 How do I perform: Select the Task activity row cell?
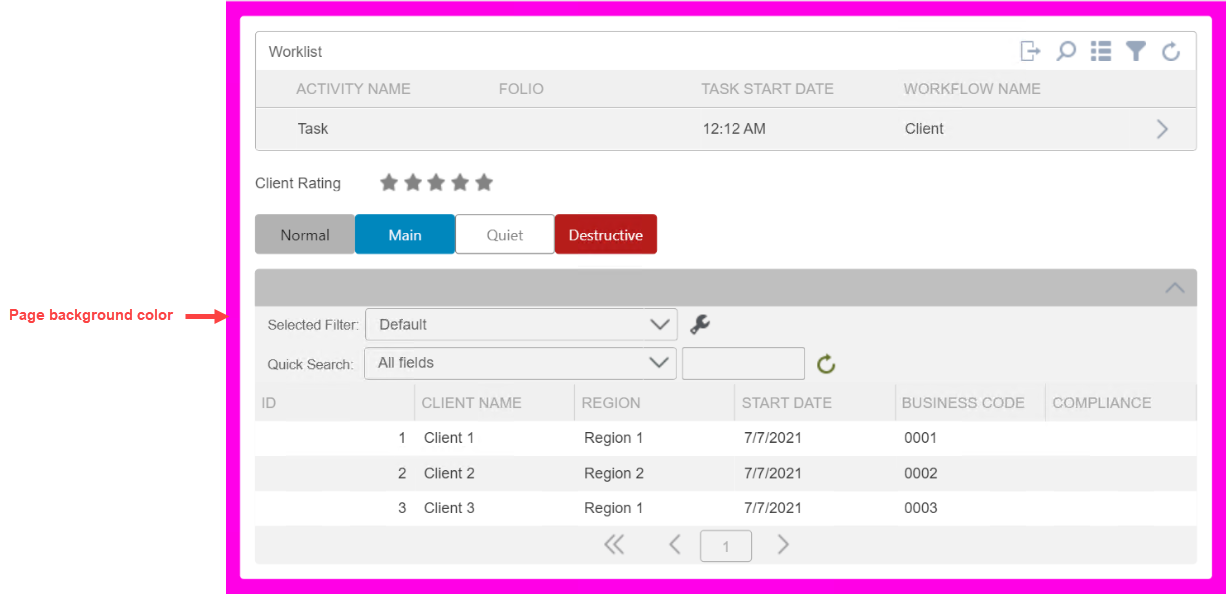click(313, 128)
